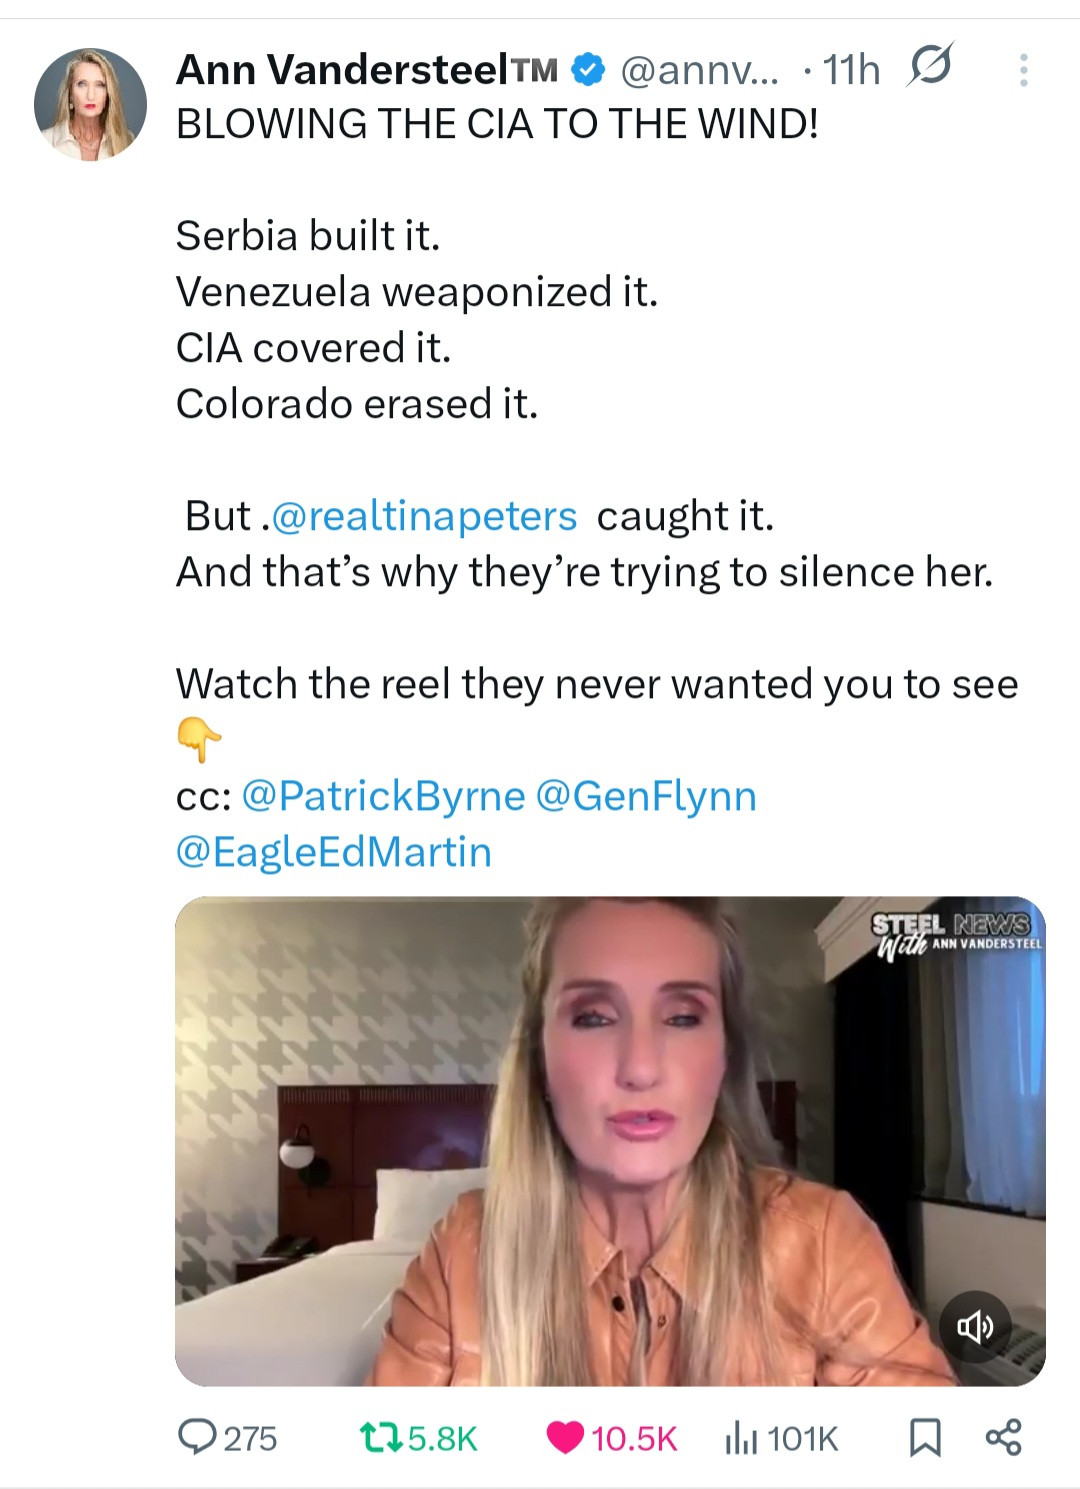Open the tweet text "BLOWING THE CIA TO THE WIND!"
Image resolution: width=1080 pixels, height=1489 pixels.
(x=497, y=125)
